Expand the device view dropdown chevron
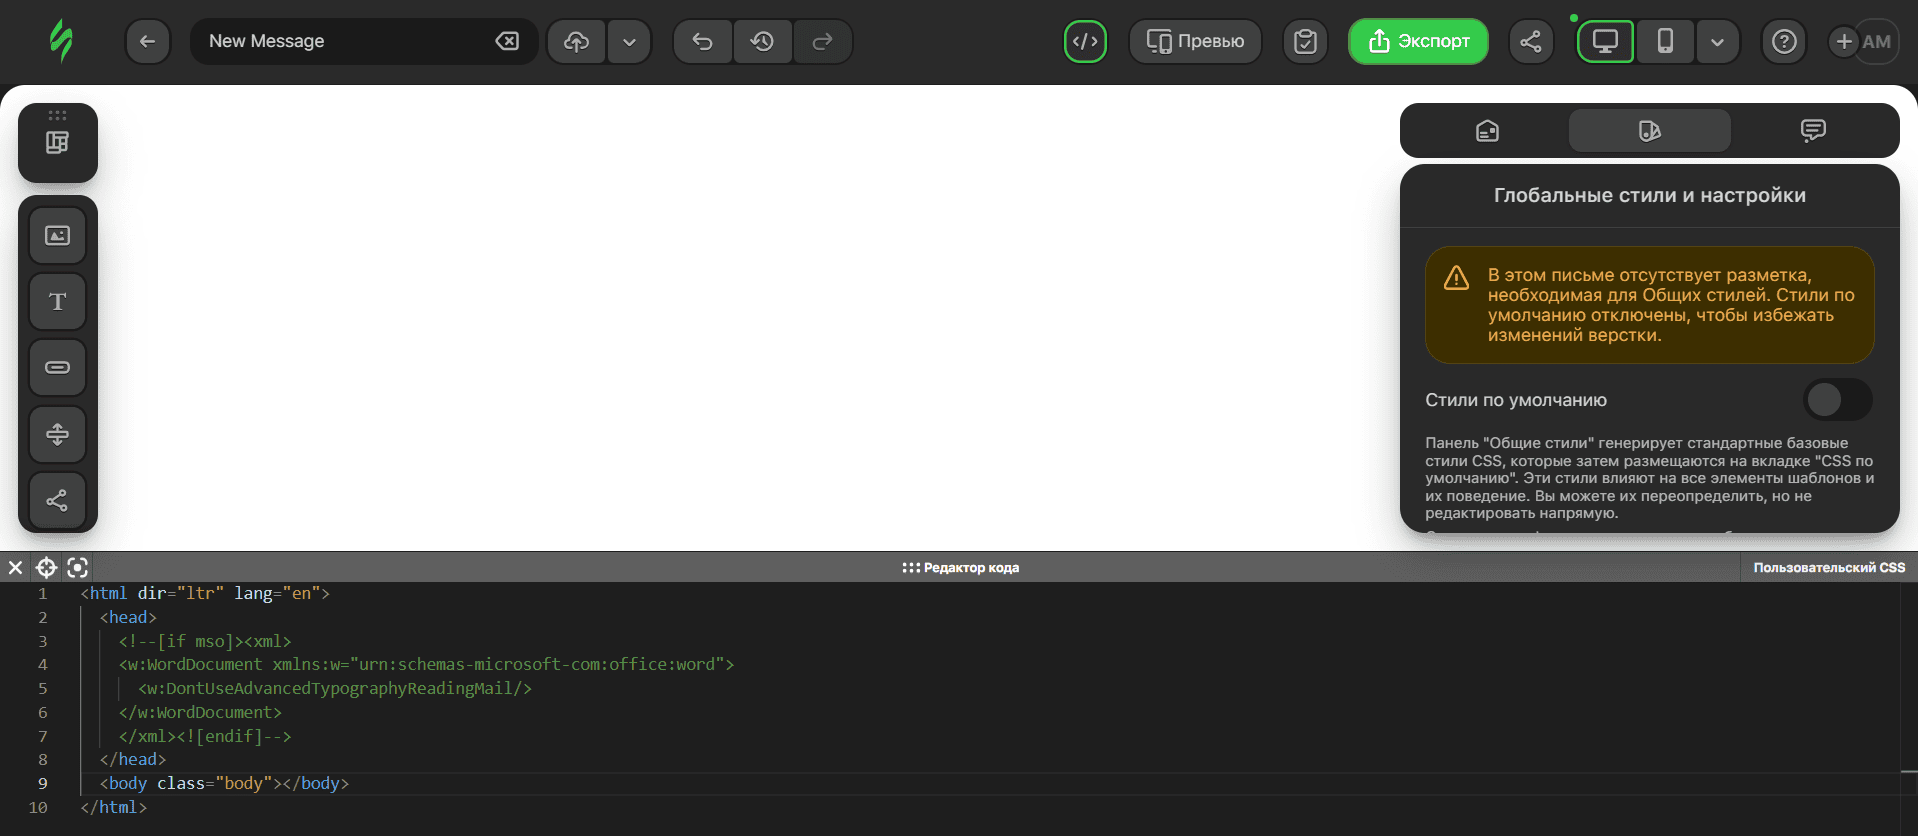The image size is (1918, 836). point(1717,42)
